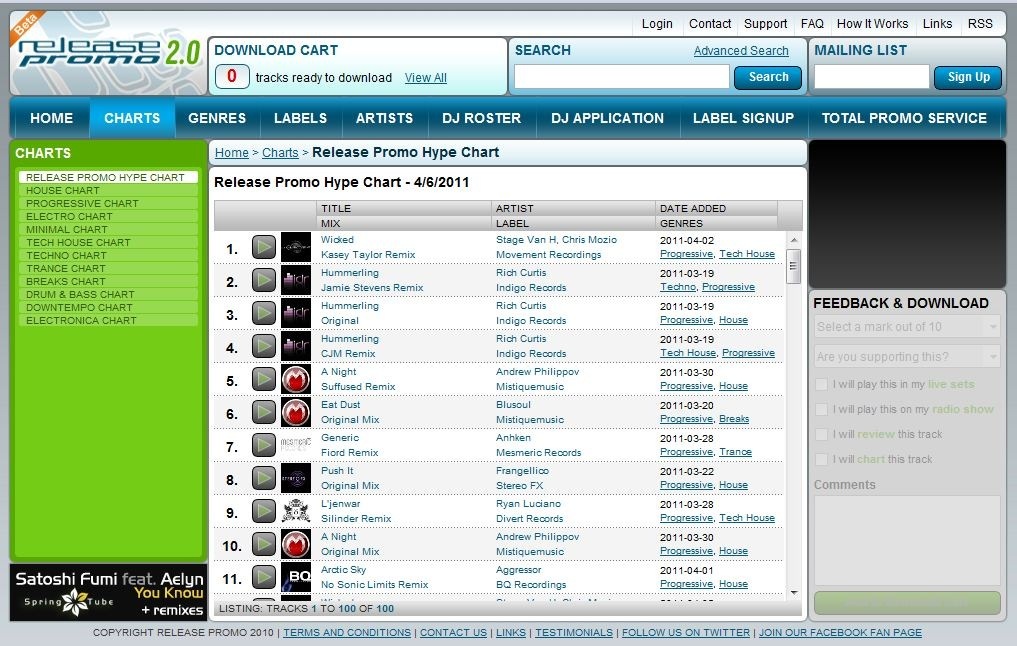Focus the Comments text area

click(907, 540)
